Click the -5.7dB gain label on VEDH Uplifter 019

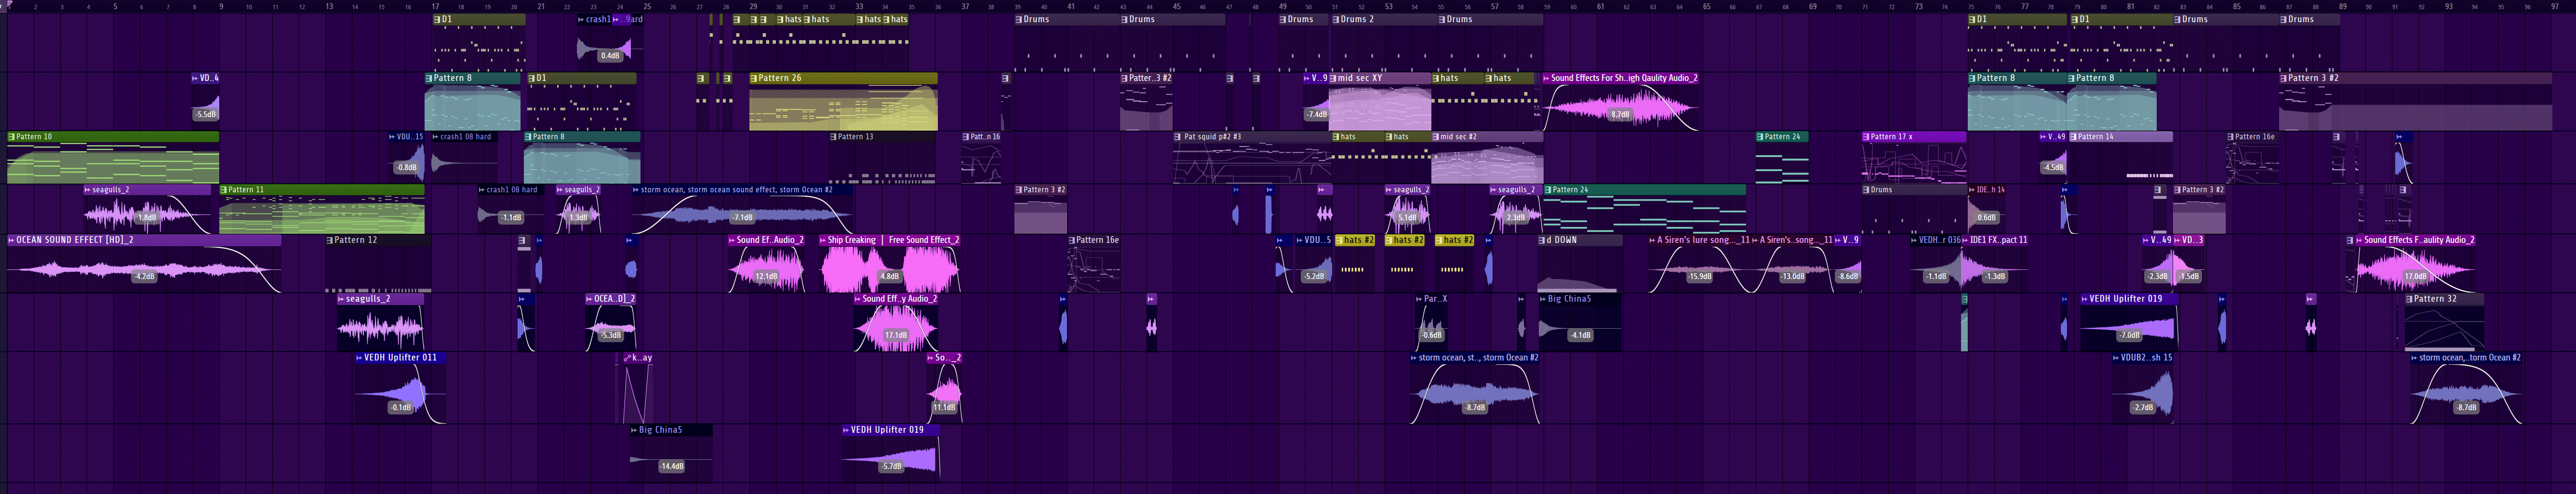[891, 467]
